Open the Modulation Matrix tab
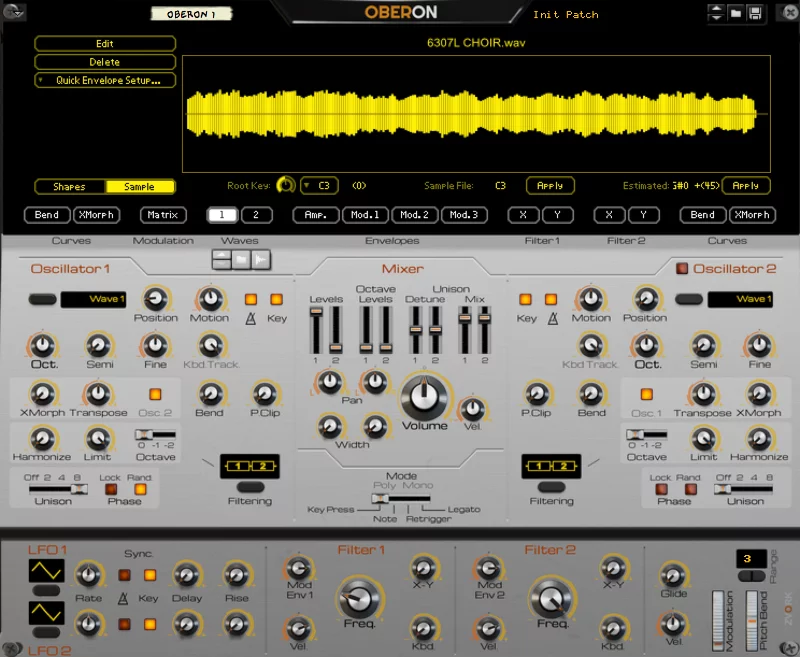 coord(163,215)
